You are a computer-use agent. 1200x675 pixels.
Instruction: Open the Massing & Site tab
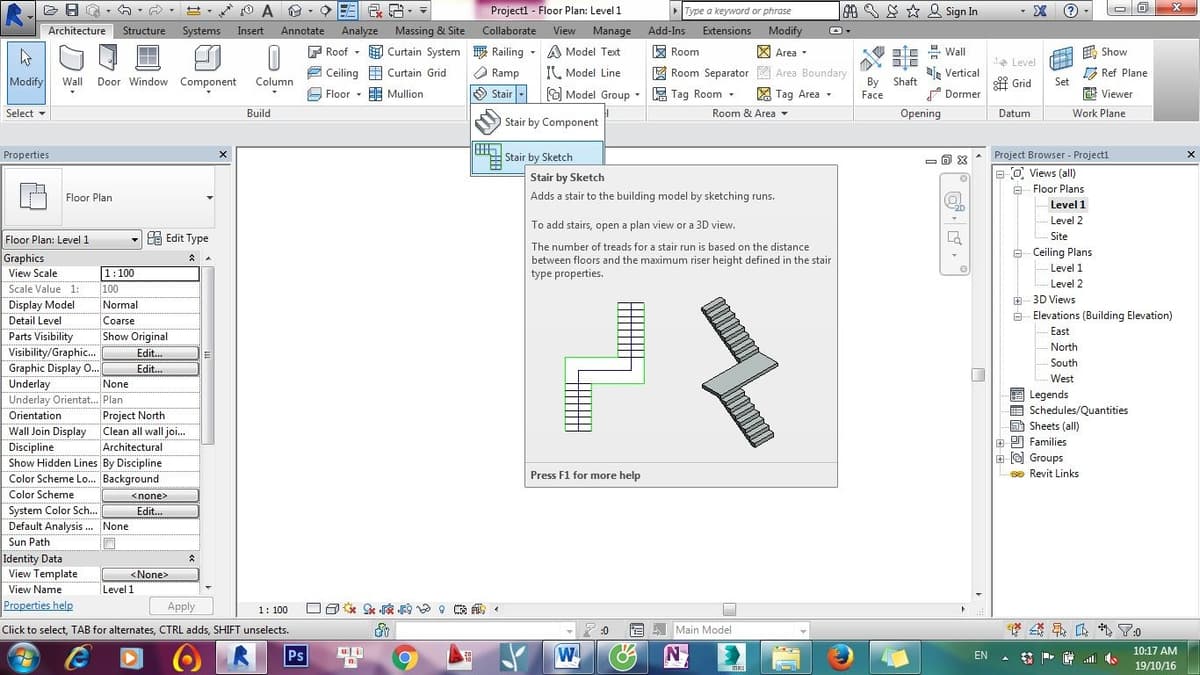430,31
